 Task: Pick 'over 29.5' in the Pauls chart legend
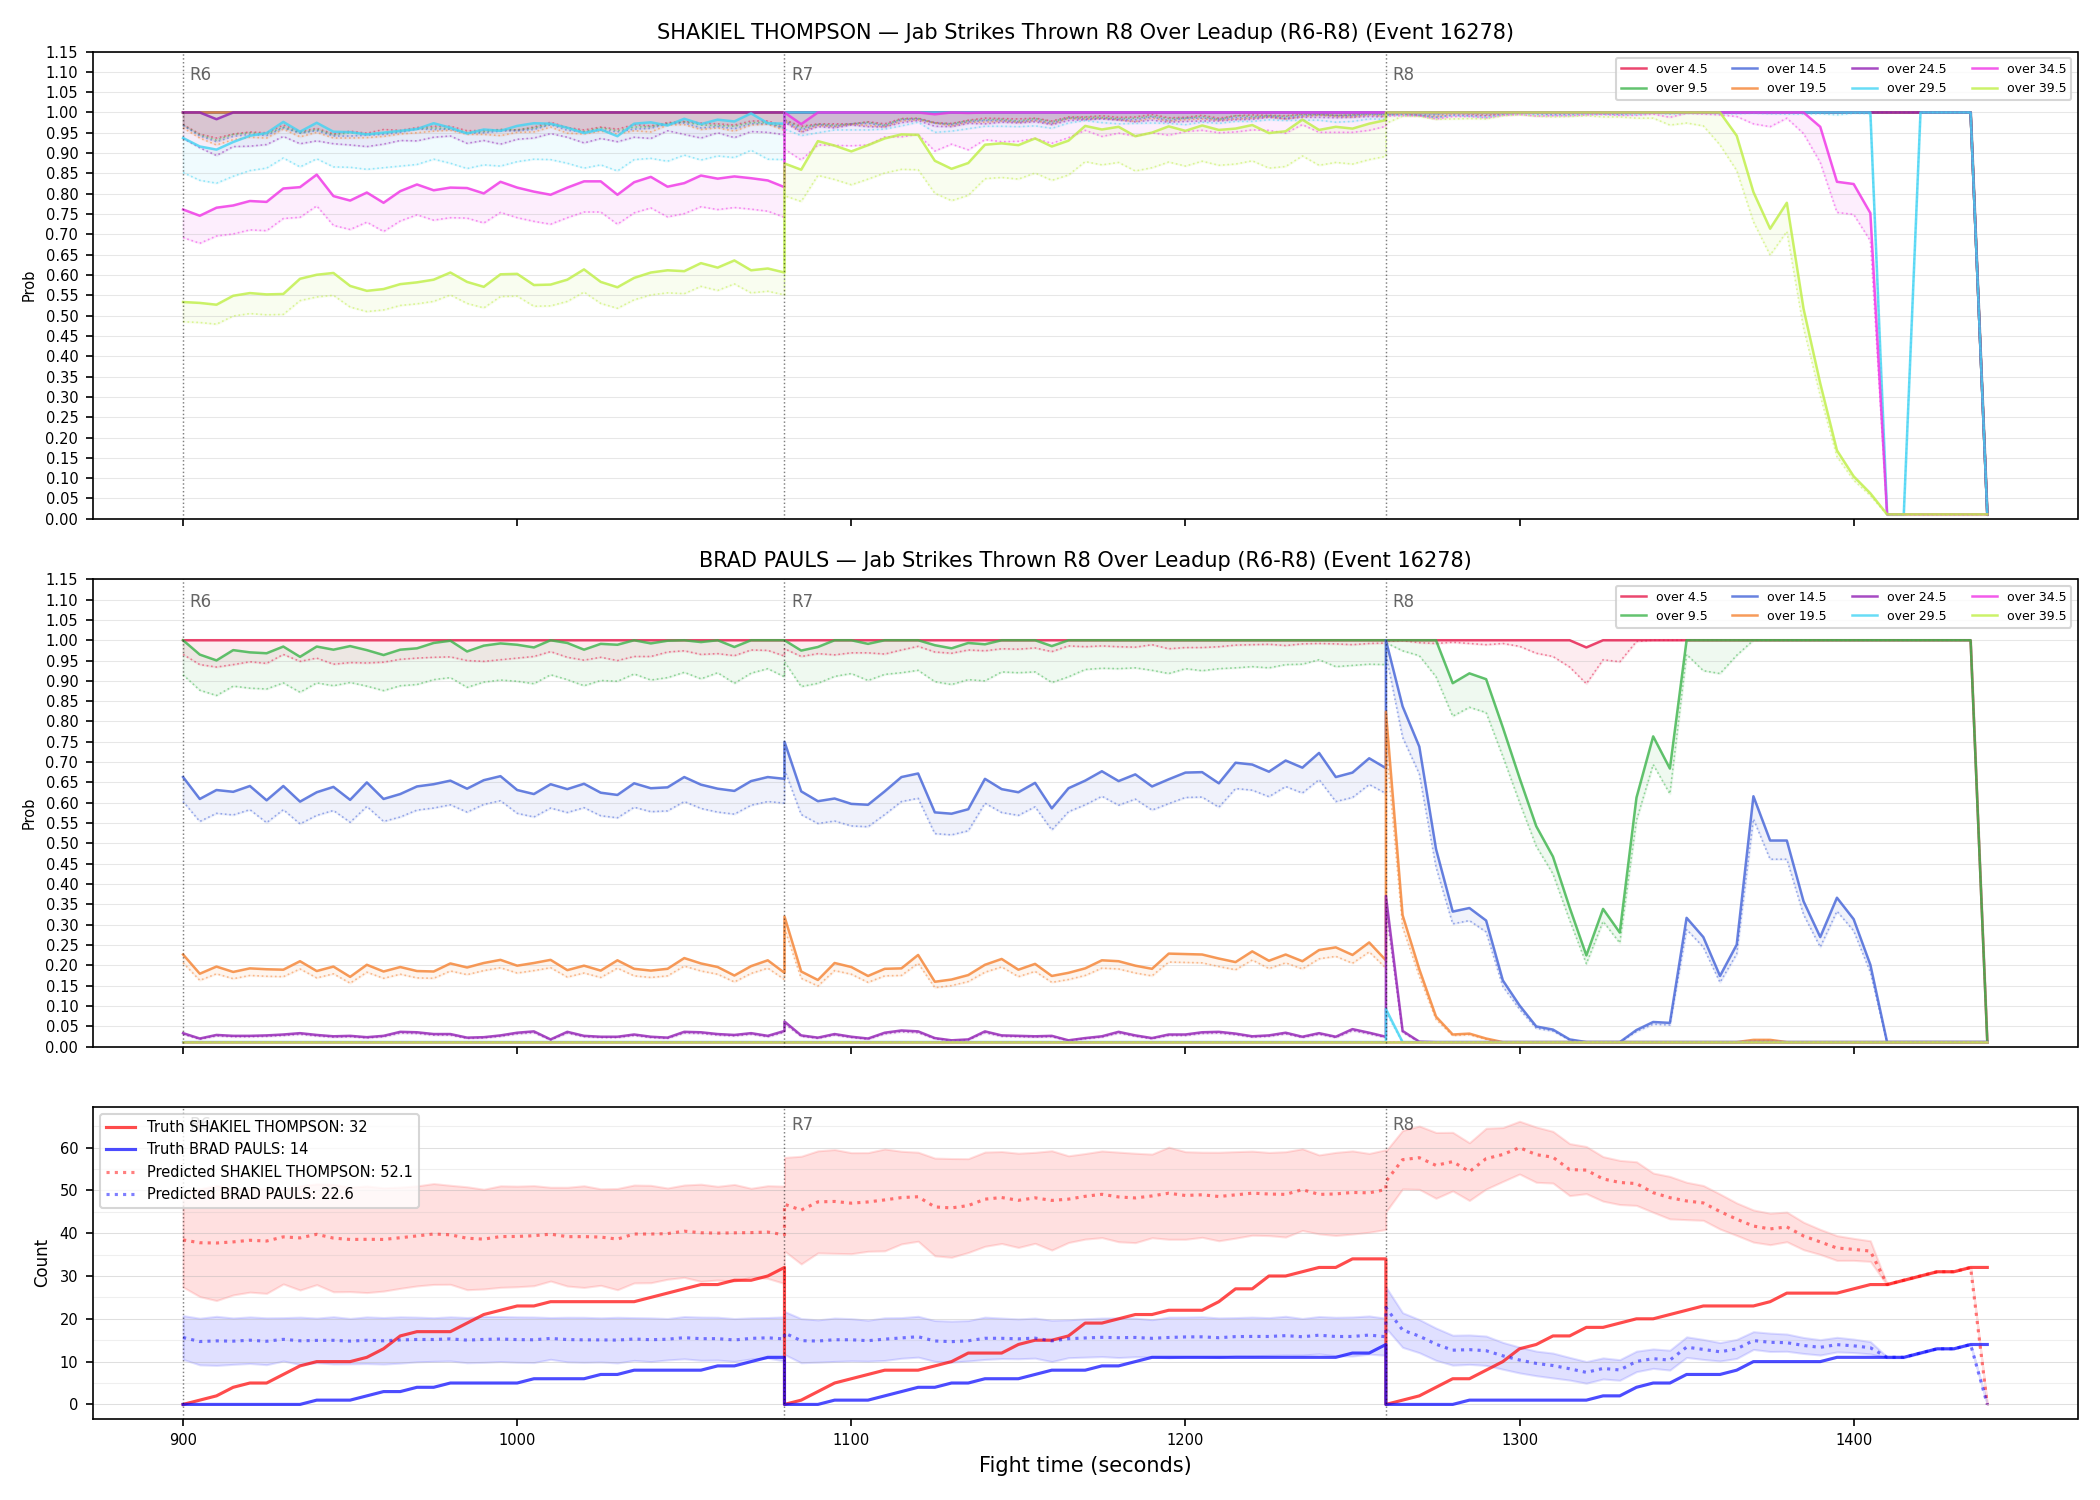click(1899, 616)
